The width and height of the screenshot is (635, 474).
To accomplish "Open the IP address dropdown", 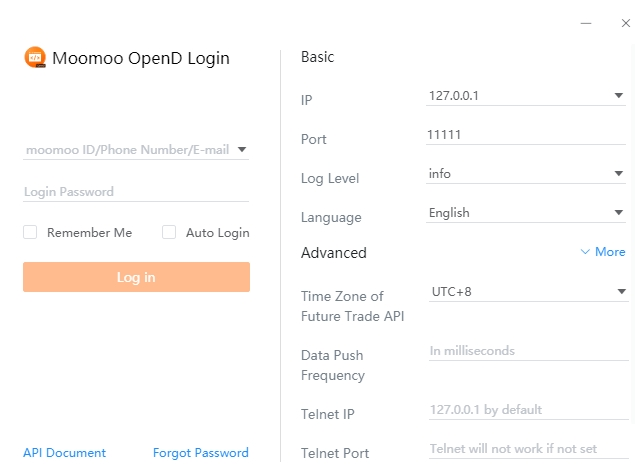I will [x=619, y=96].
